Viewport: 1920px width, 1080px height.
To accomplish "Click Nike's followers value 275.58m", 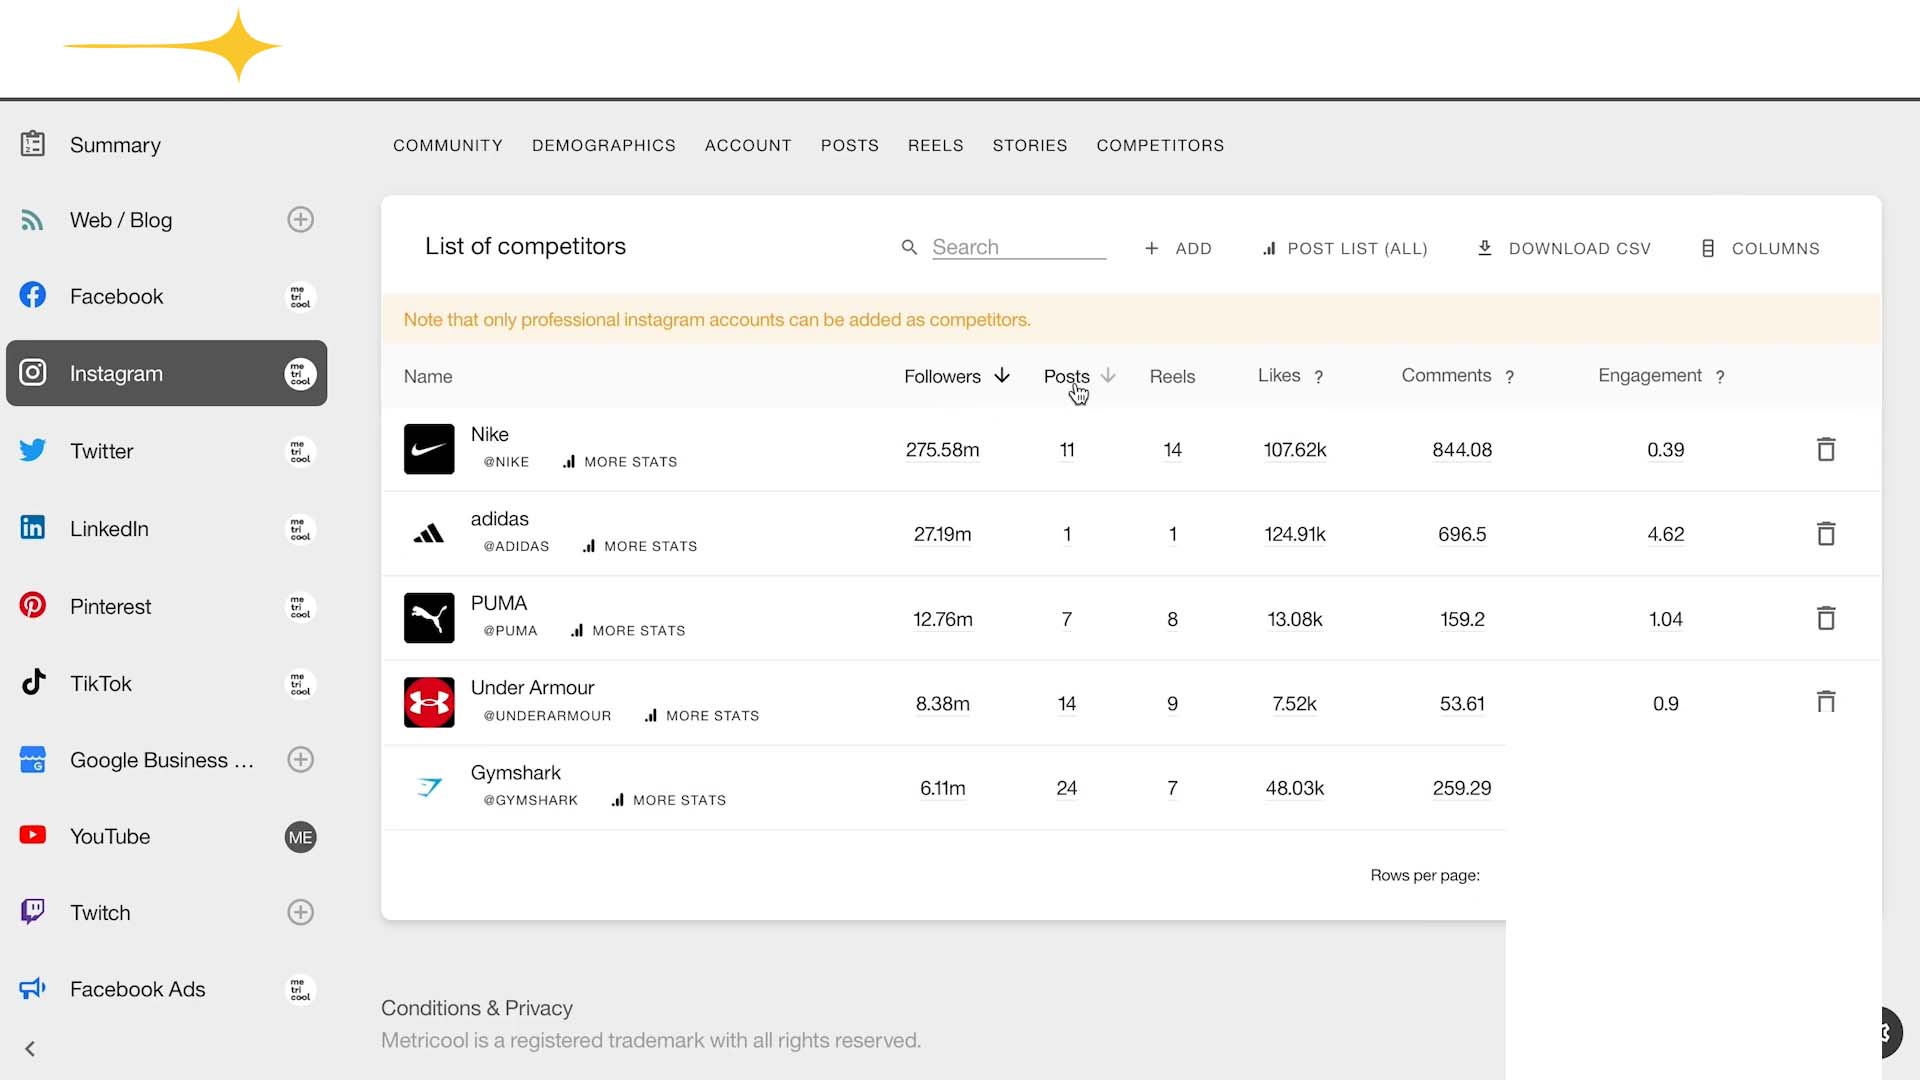I will click(x=942, y=450).
